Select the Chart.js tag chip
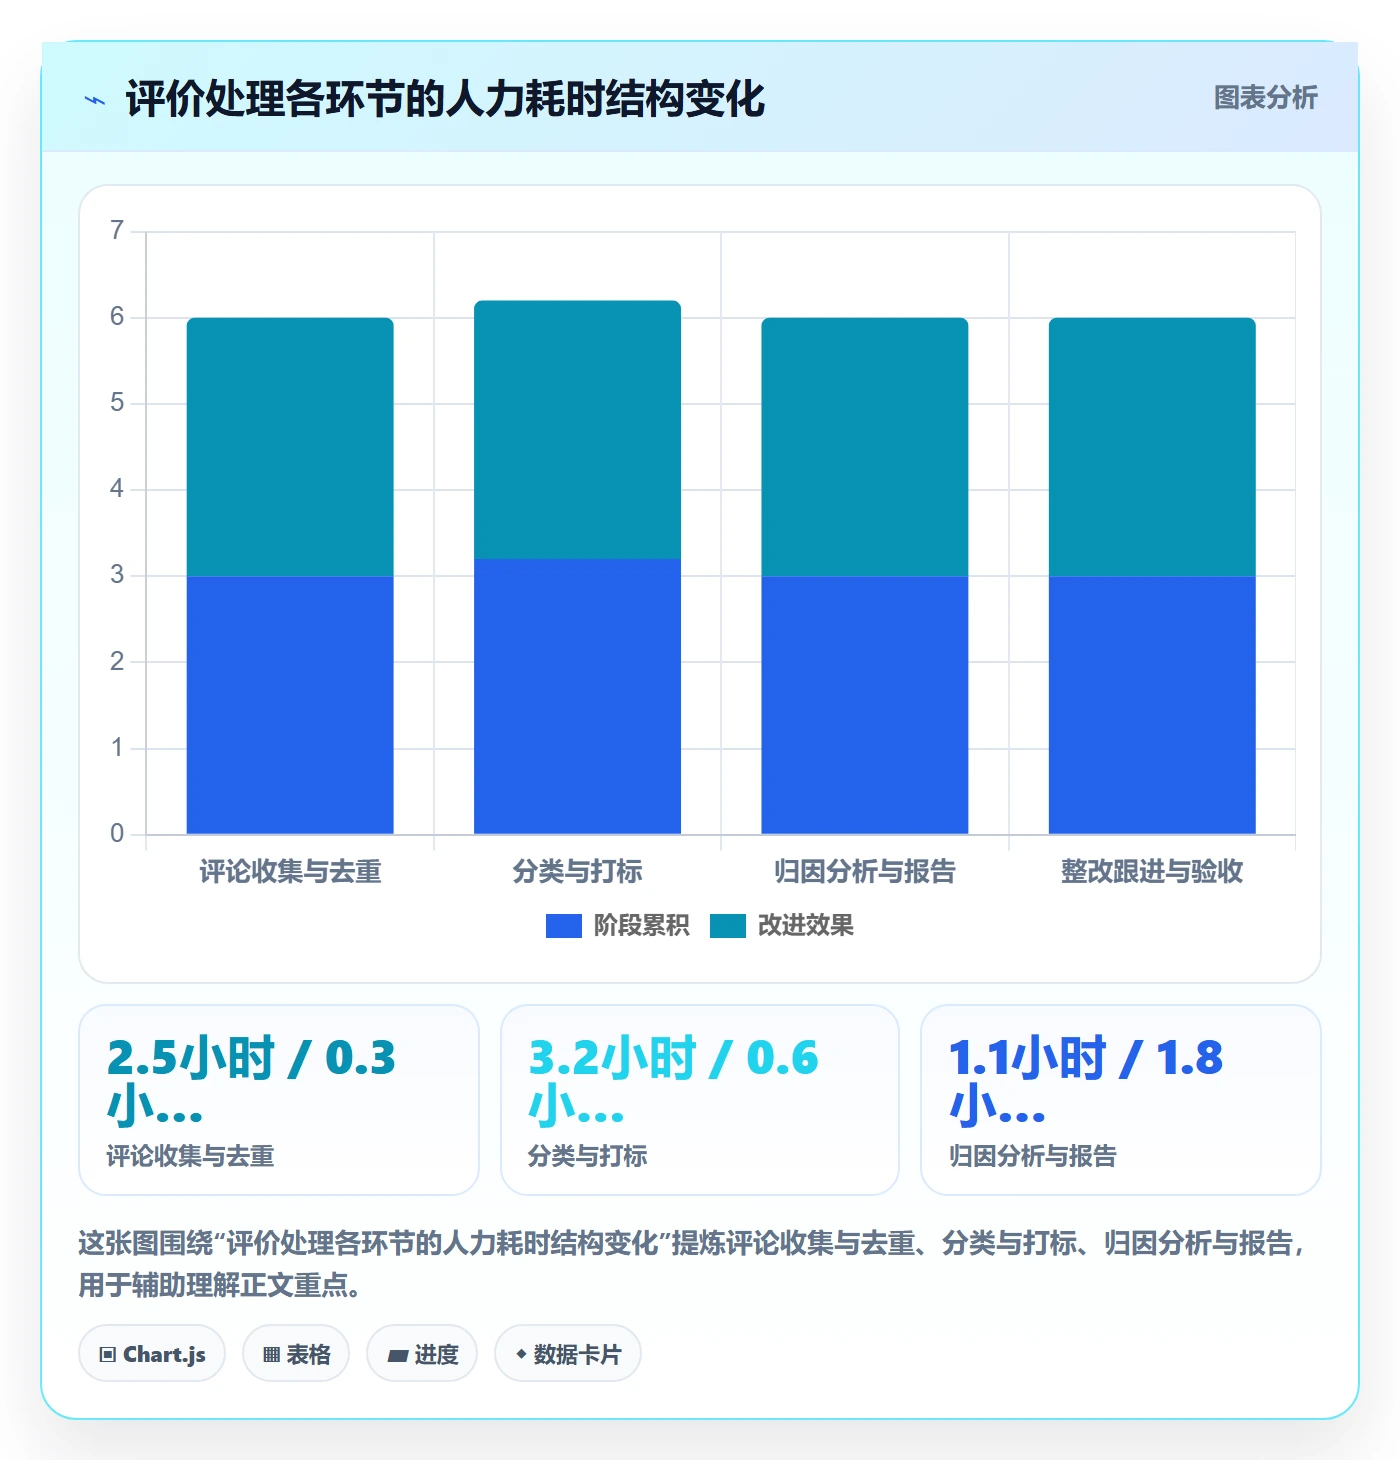The image size is (1400, 1460). [152, 1354]
